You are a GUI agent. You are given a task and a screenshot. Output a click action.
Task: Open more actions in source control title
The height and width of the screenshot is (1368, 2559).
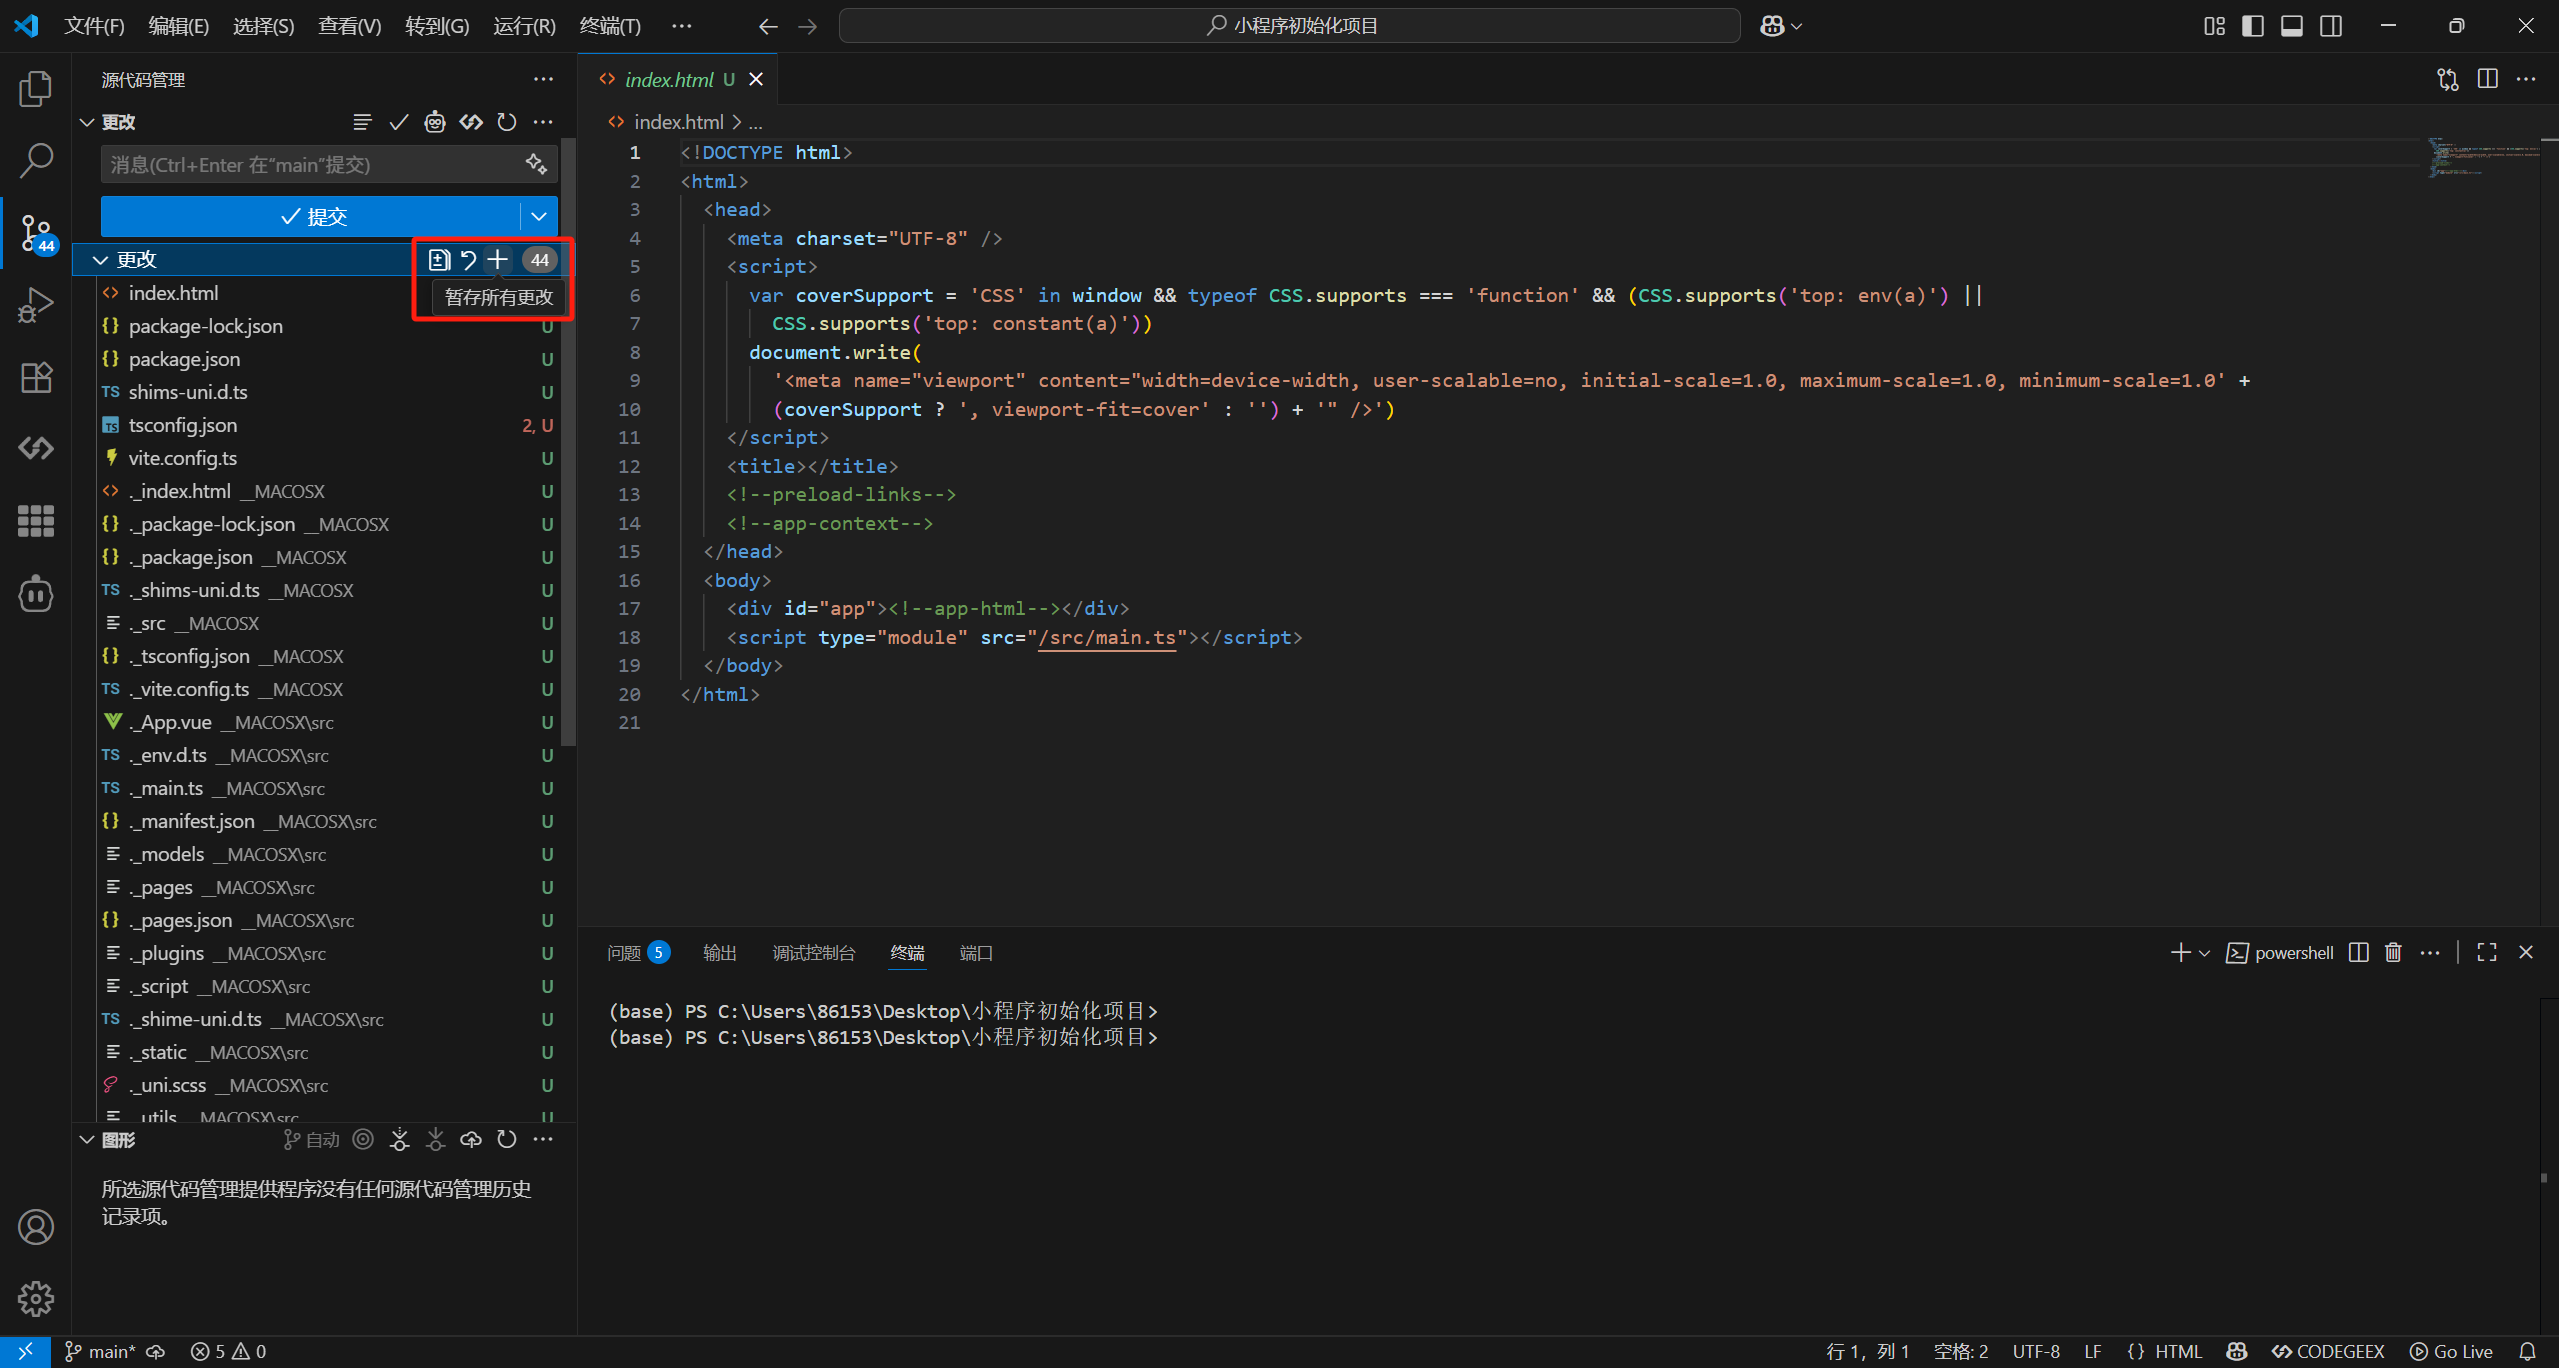pyautogui.click(x=543, y=79)
